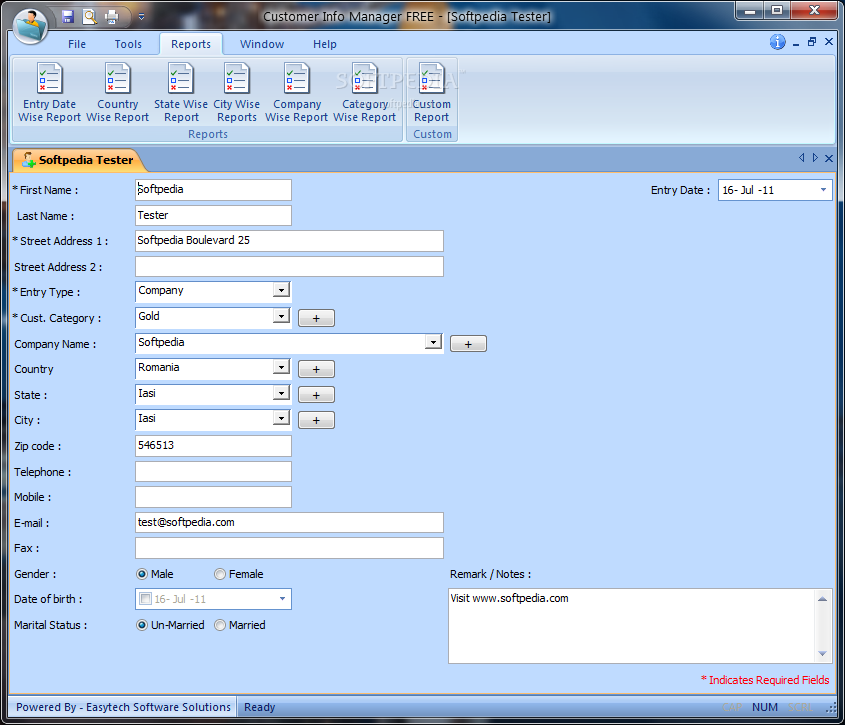Screen dimensions: 845x725
Task: Click the blue info icon near Help
Action: 777,42
